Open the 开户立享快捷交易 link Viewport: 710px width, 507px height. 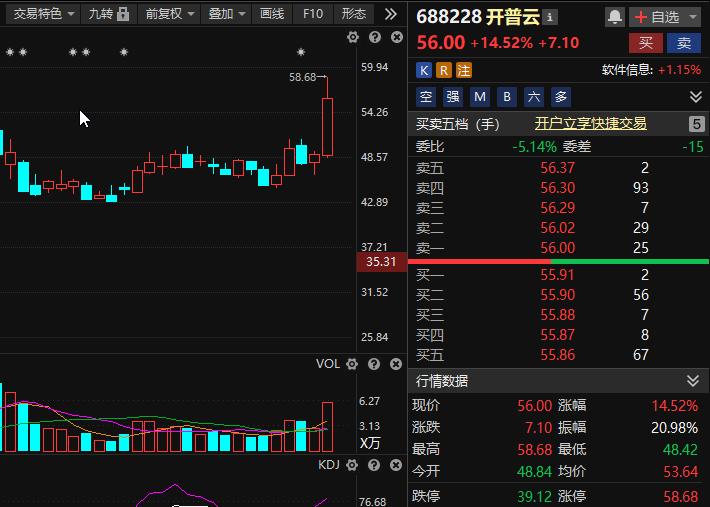point(590,123)
